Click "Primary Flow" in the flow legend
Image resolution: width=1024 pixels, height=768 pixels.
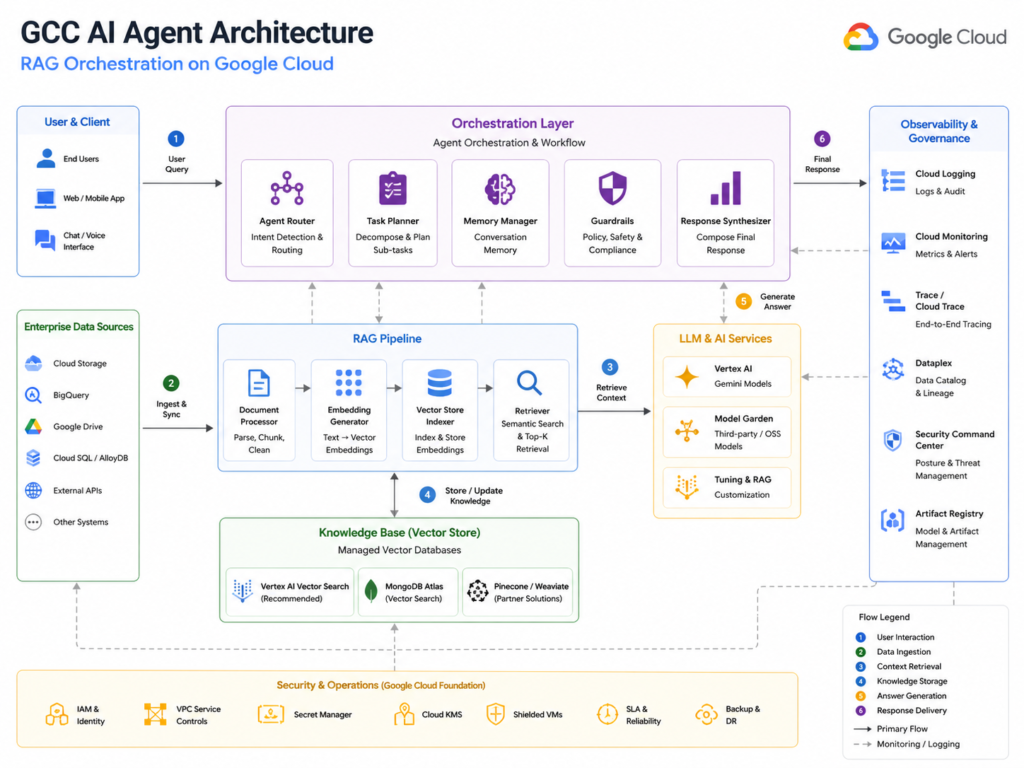pyautogui.click(x=902, y=729)
